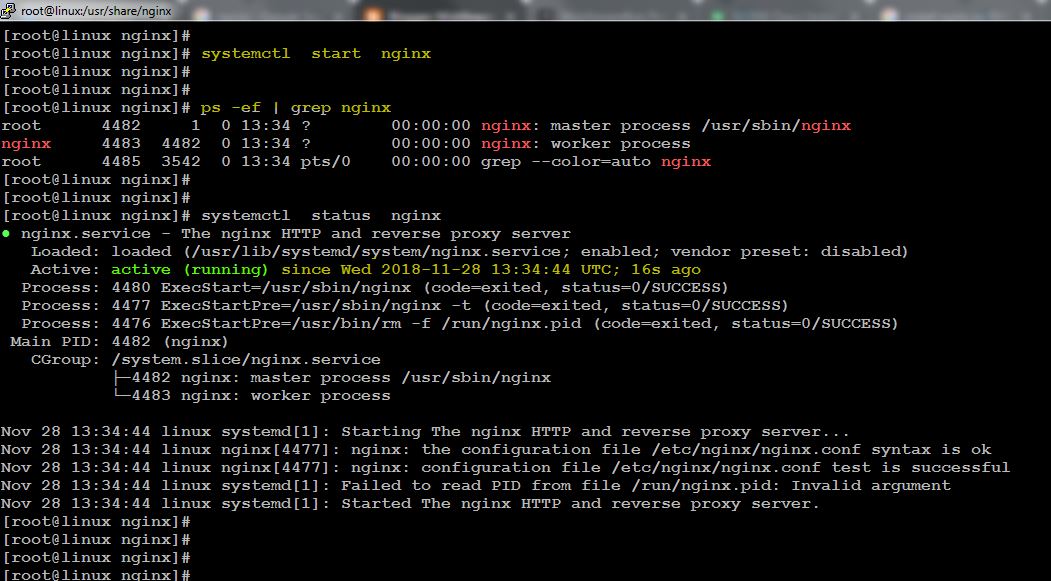Click the 'Process: 4480 ExecStart' line

[375, 288]
